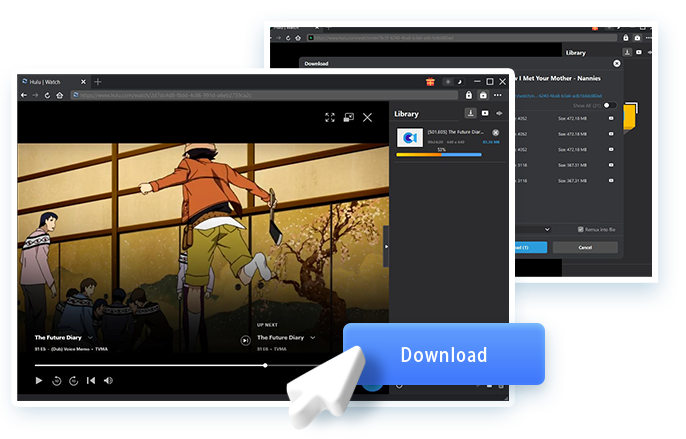
Task: Close the Hulu video player with X
Action: (x=368, y=117)
